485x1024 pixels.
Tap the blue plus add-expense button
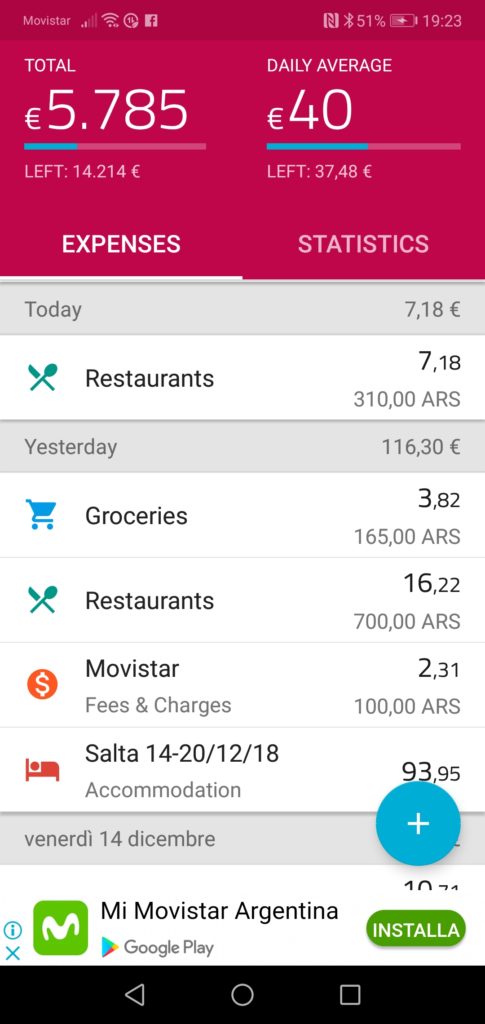(418, 824)
